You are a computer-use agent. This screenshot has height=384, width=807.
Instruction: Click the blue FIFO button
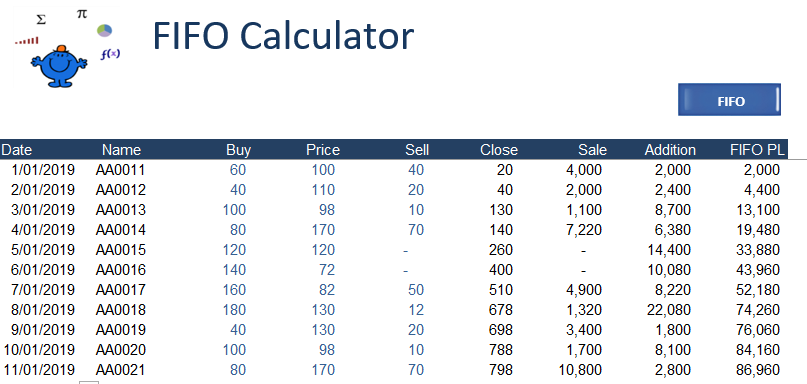[x=729, y=100]
